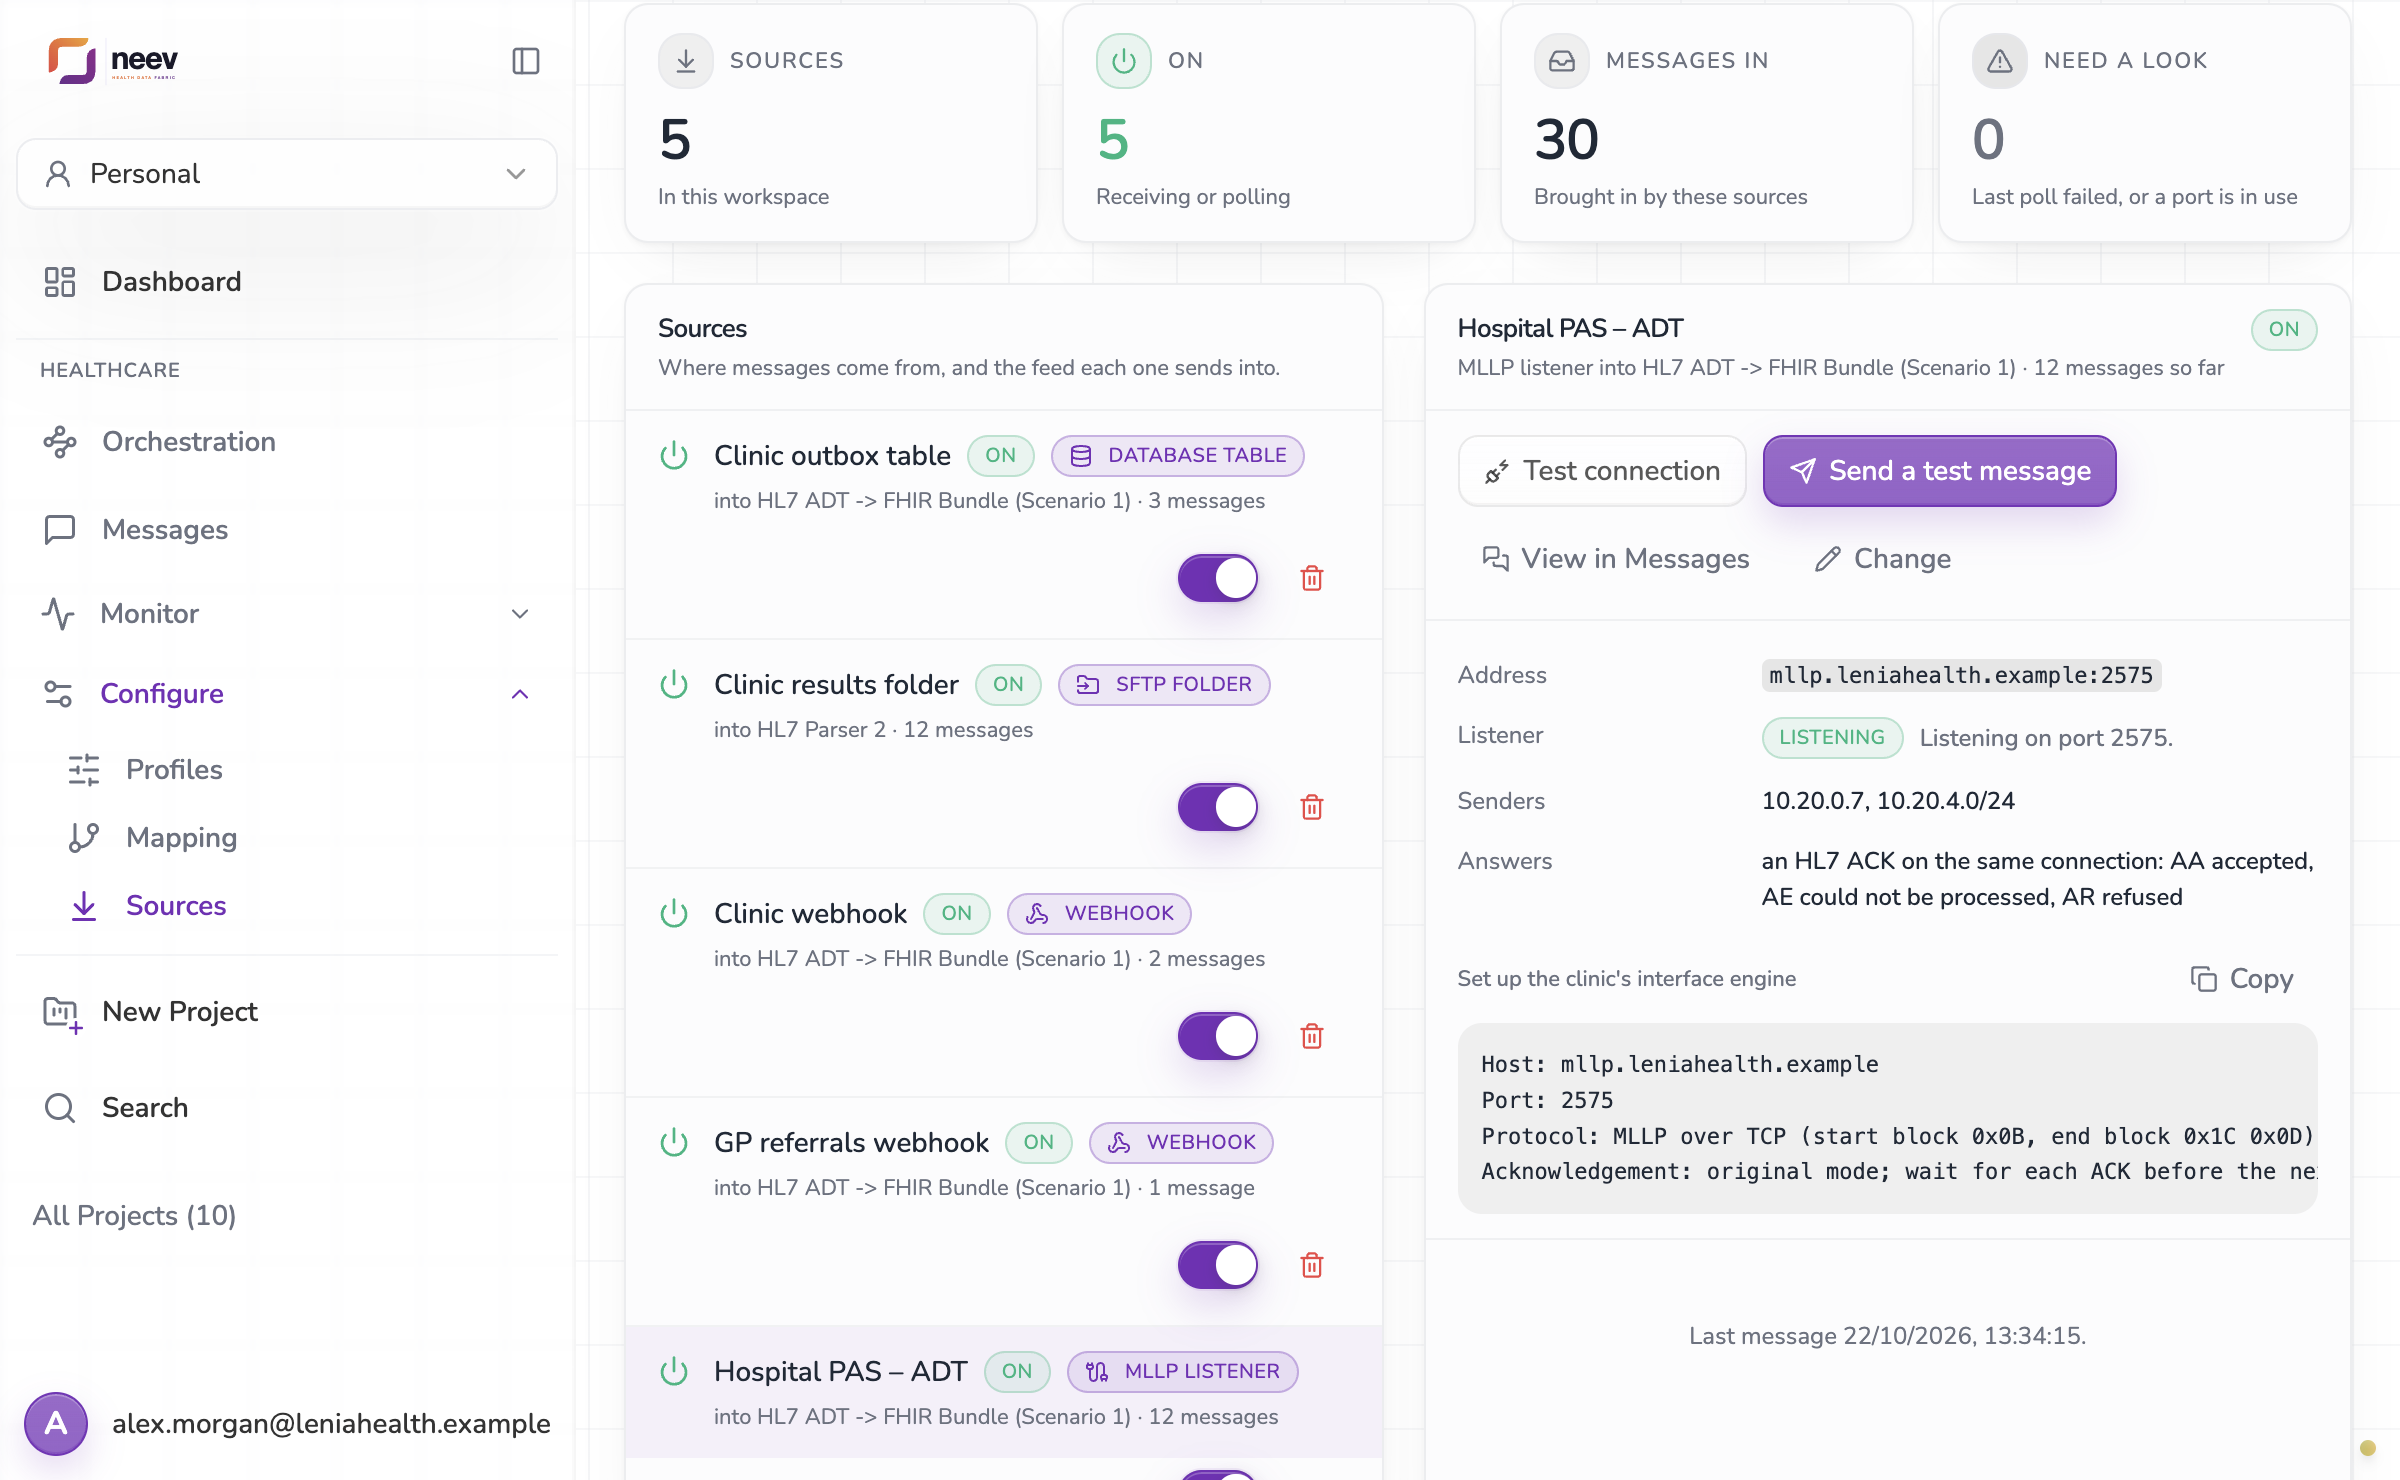Click the Need a Look warning icon
2400x1480 pixels.
click(x=2000, y=61)
